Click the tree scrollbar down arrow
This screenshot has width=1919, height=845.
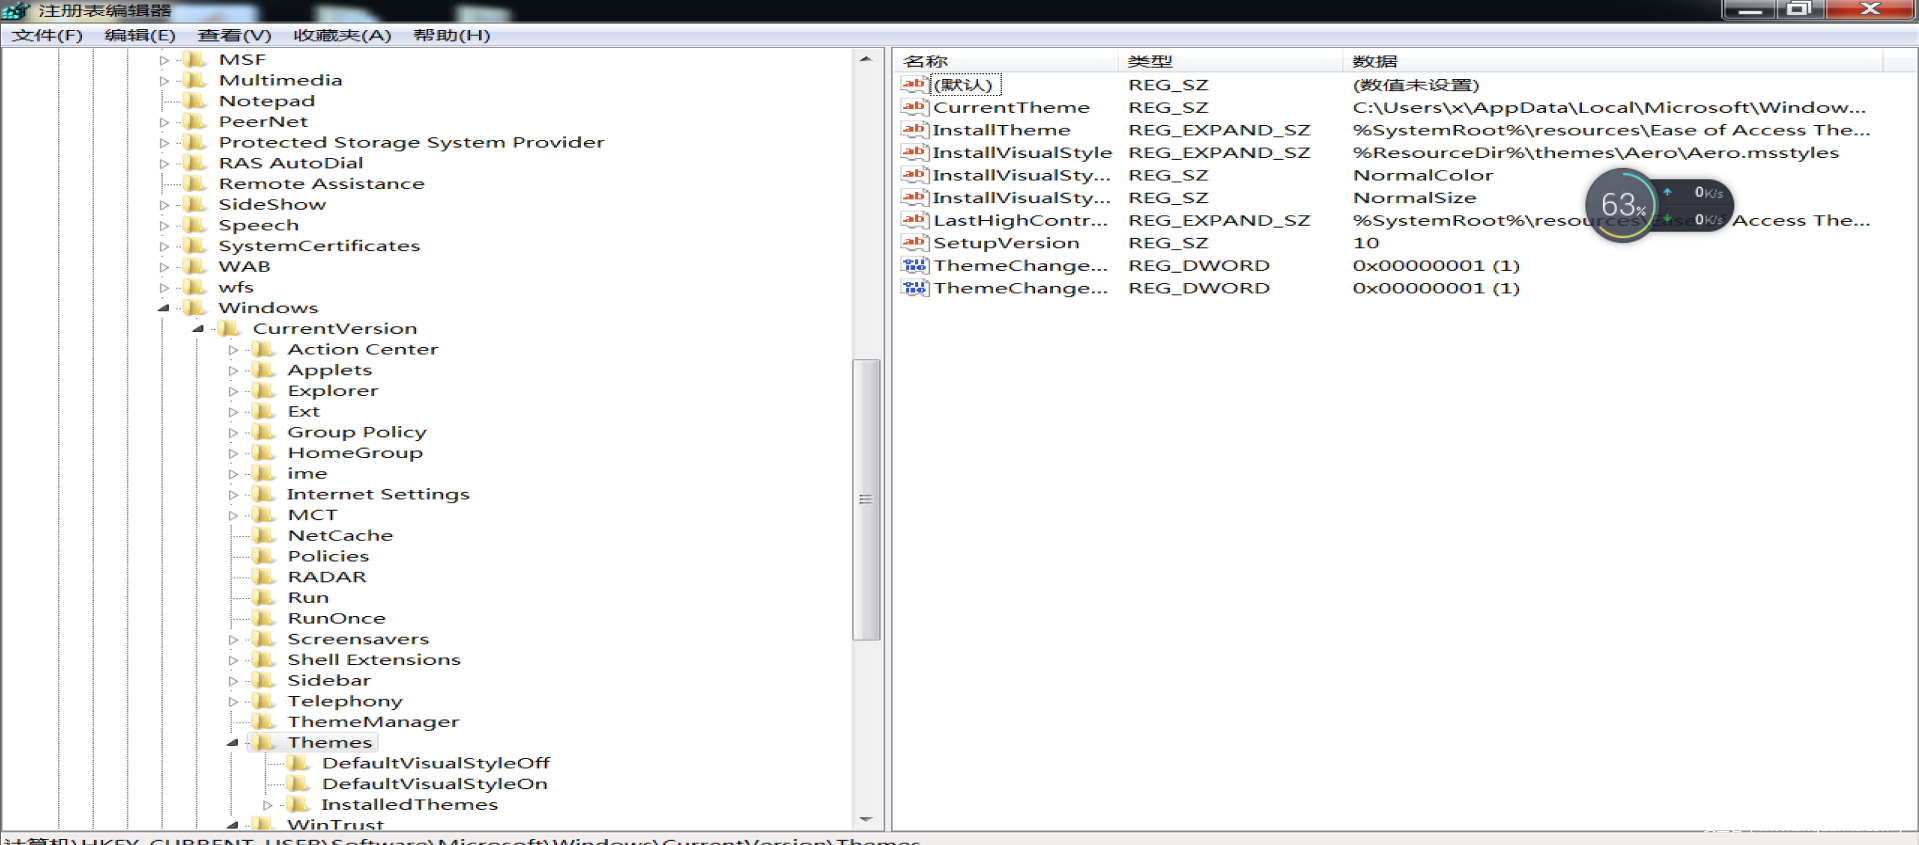click(866, 819)
